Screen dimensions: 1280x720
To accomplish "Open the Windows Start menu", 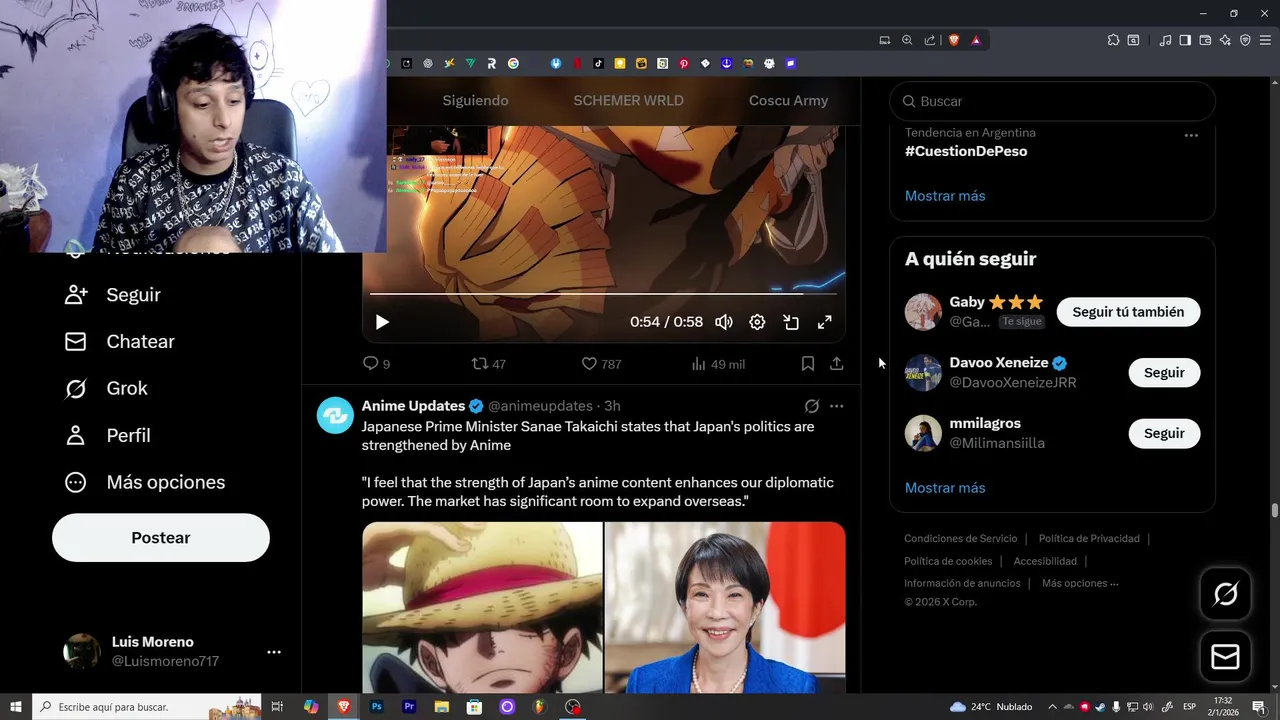I will point(16,707).
